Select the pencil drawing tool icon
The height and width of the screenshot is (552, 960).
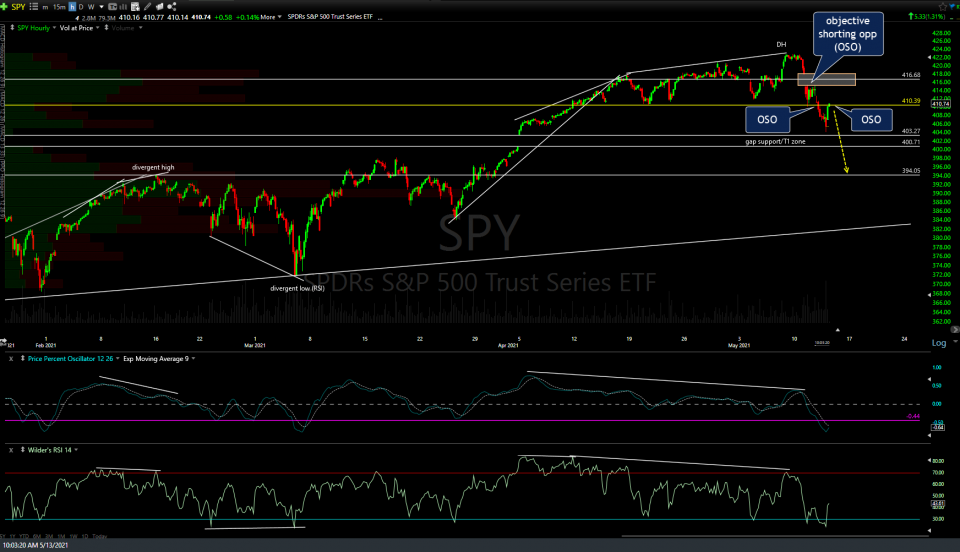[x=148, y=7]
